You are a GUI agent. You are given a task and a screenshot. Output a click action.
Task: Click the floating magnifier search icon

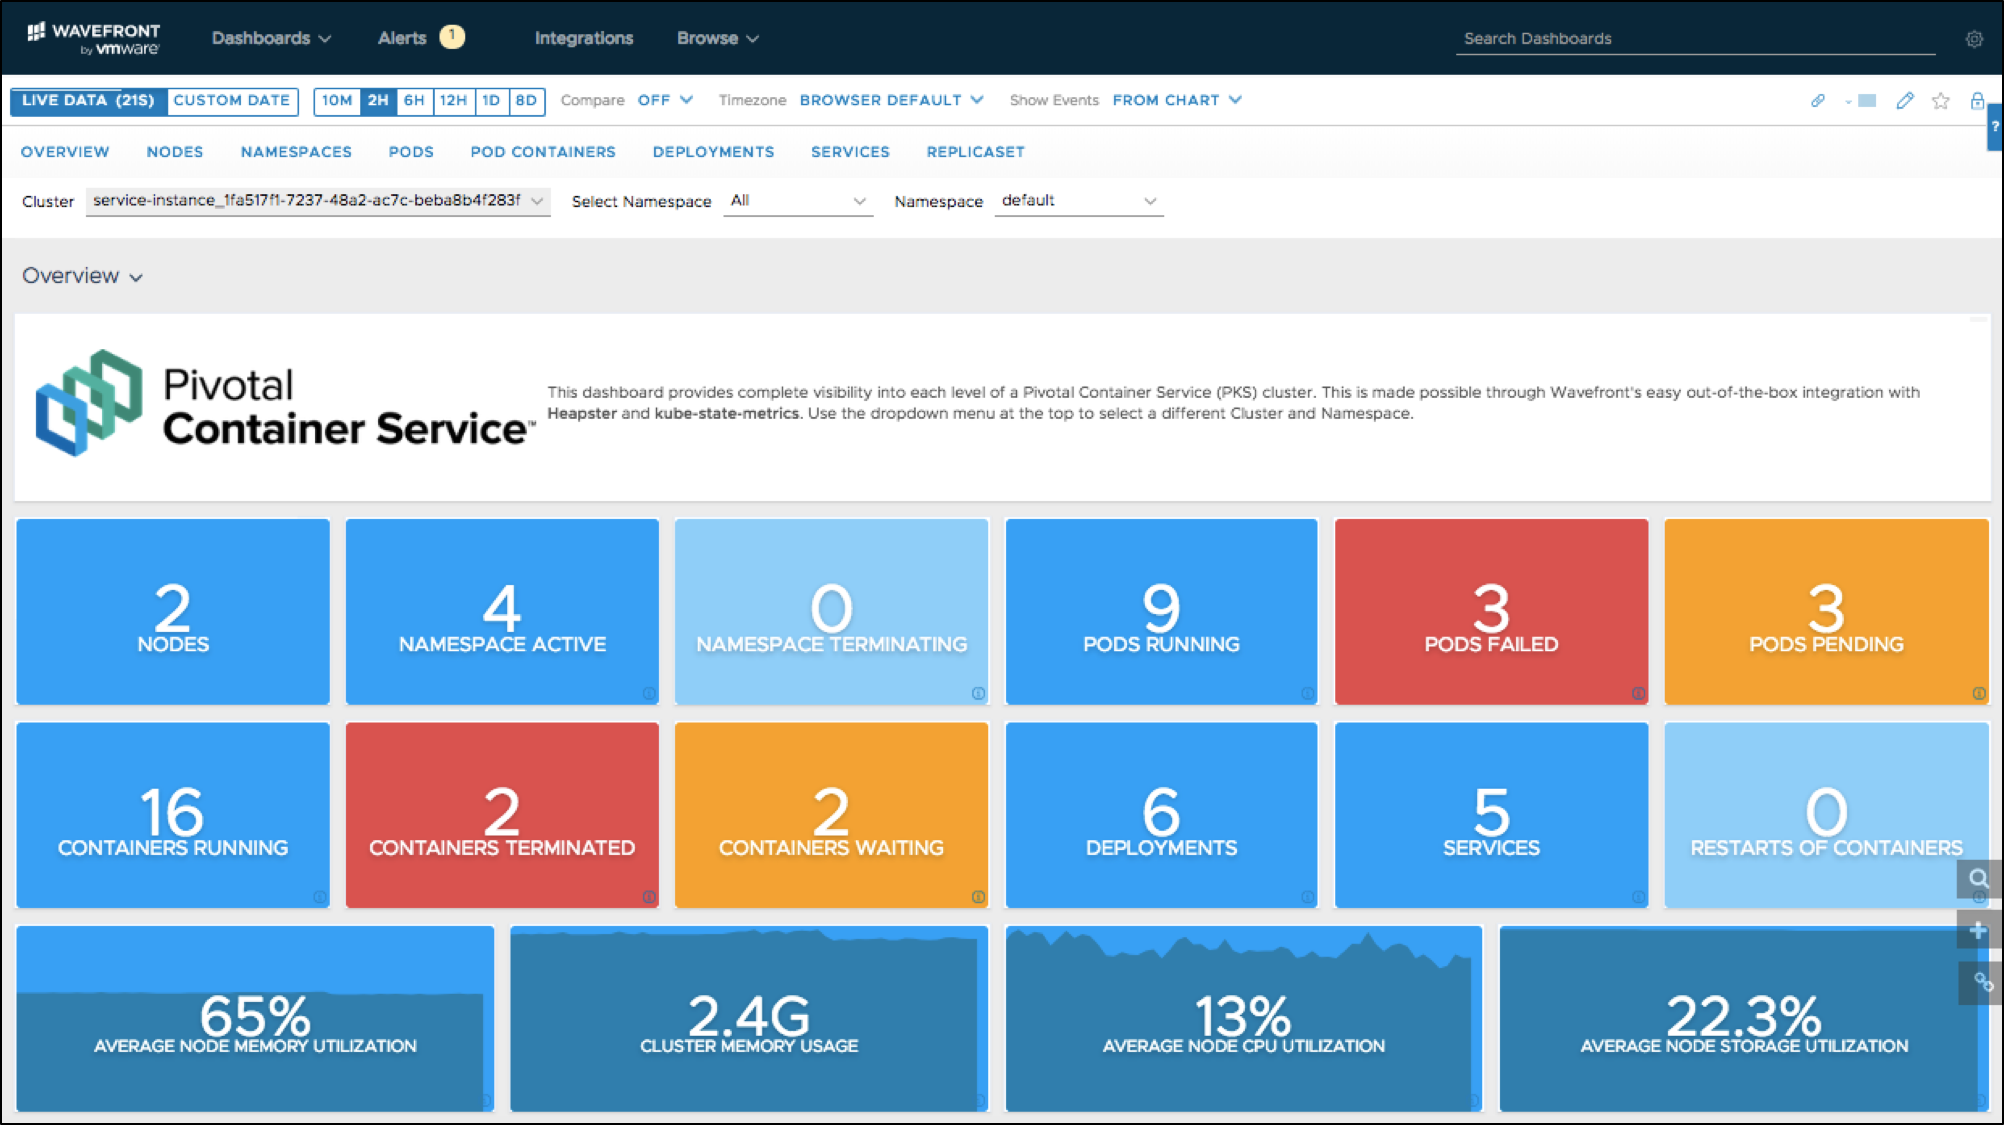(1979, 879)
